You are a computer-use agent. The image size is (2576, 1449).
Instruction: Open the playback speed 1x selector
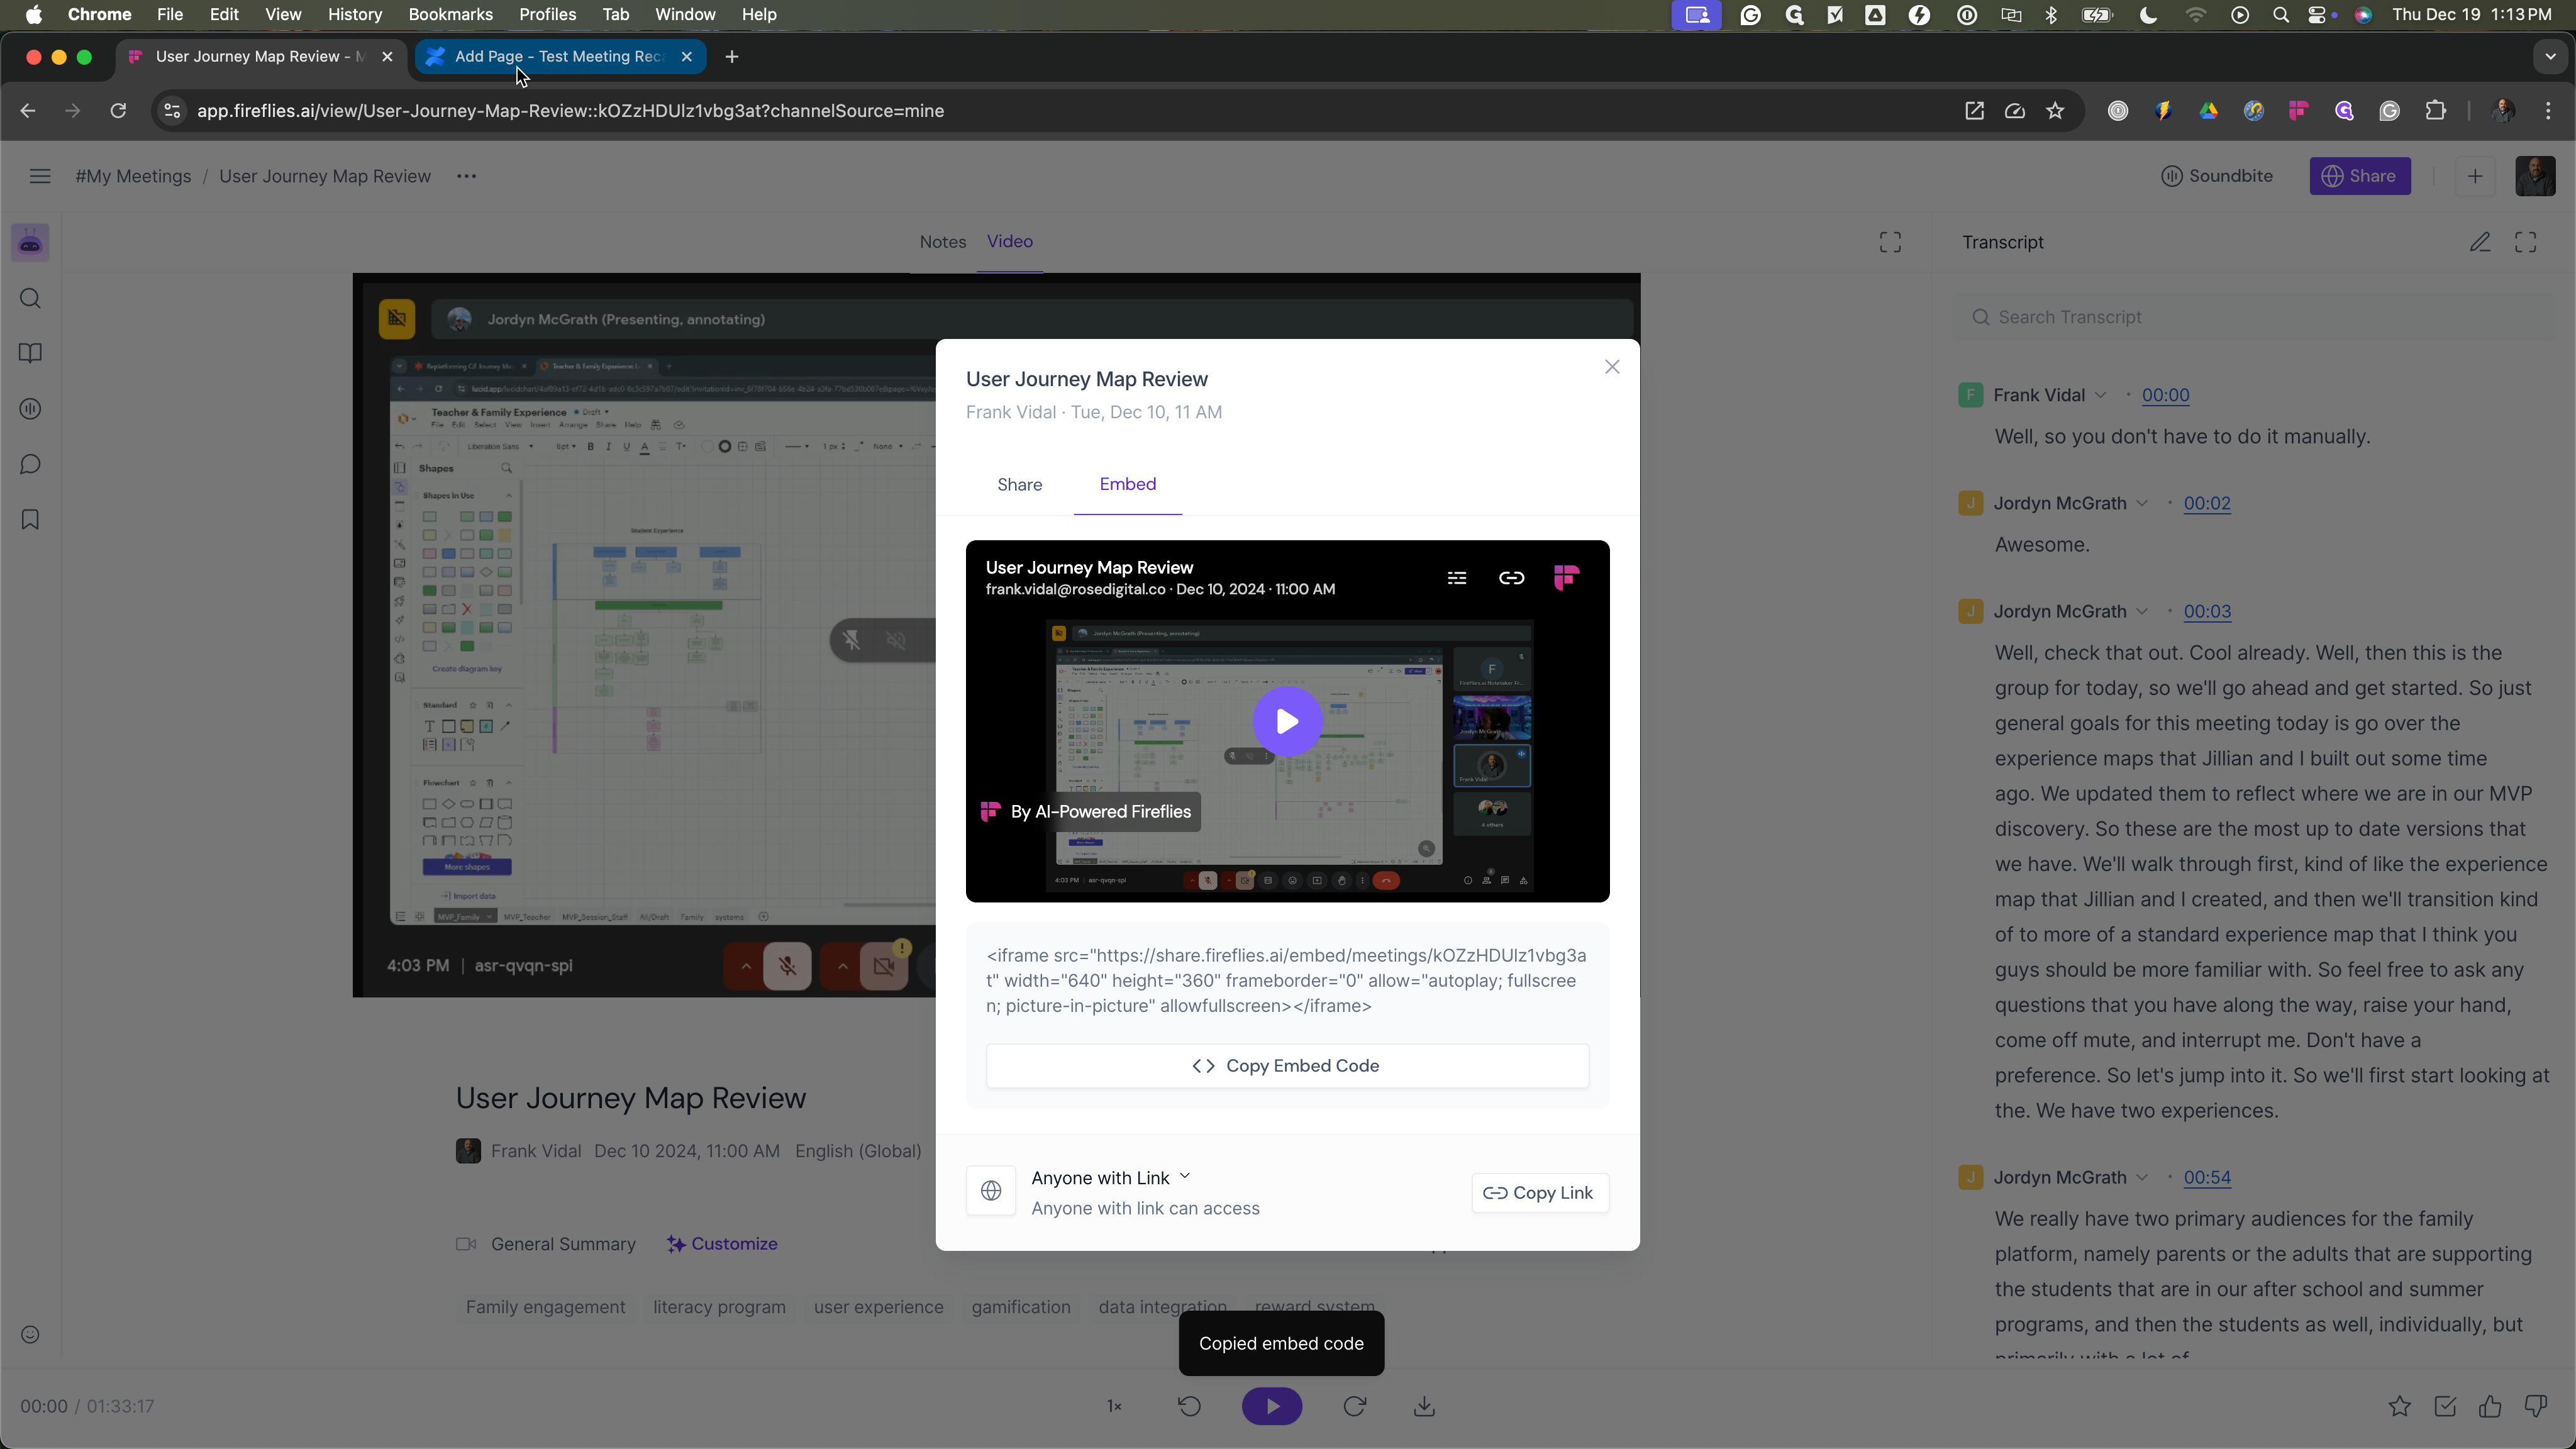coord(1114,1406)
